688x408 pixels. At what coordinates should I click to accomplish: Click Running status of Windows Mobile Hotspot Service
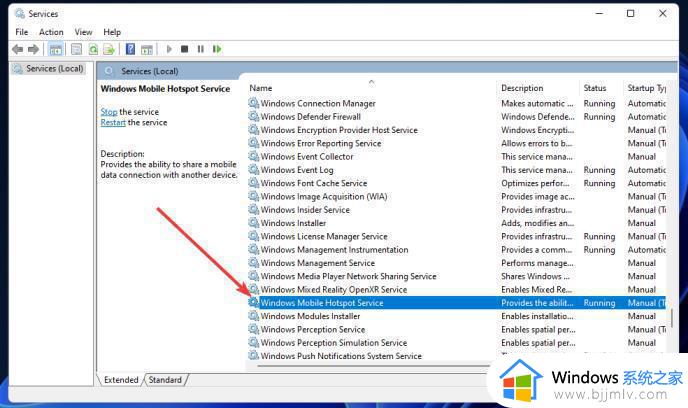coord(599,303)
